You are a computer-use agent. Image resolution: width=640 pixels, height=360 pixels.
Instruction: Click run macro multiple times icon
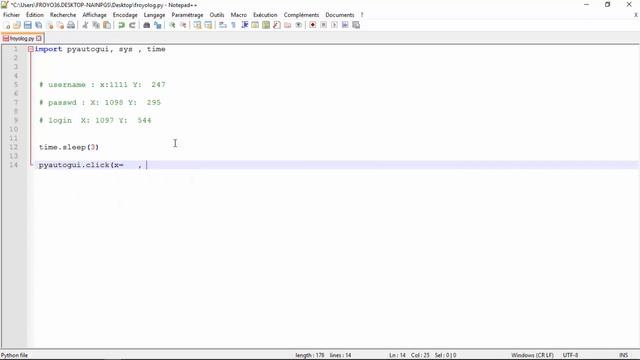tap(345, 25)
